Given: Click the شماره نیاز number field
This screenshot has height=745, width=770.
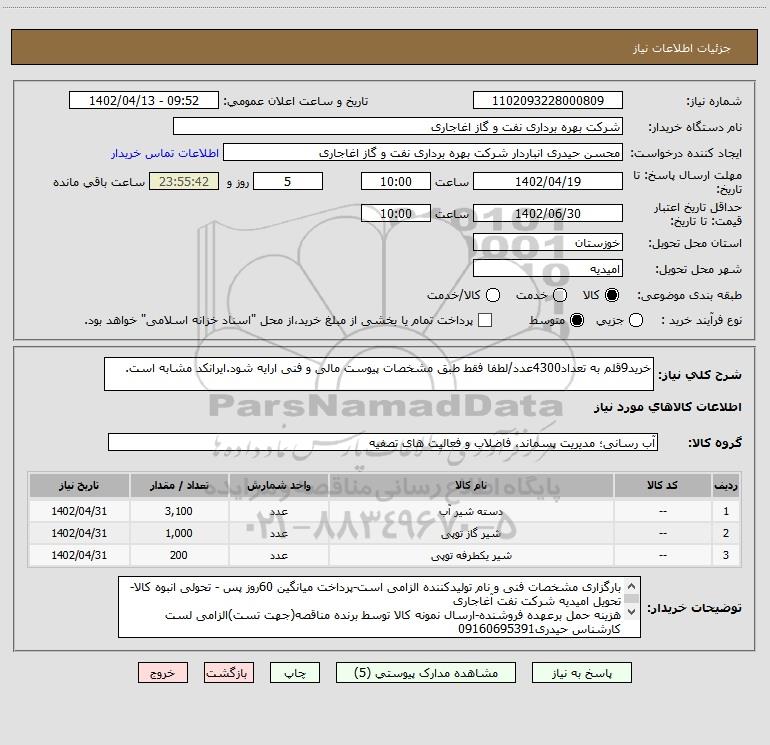Looking at the screenshot, I should pyautogui.click(x=548, y=101).
